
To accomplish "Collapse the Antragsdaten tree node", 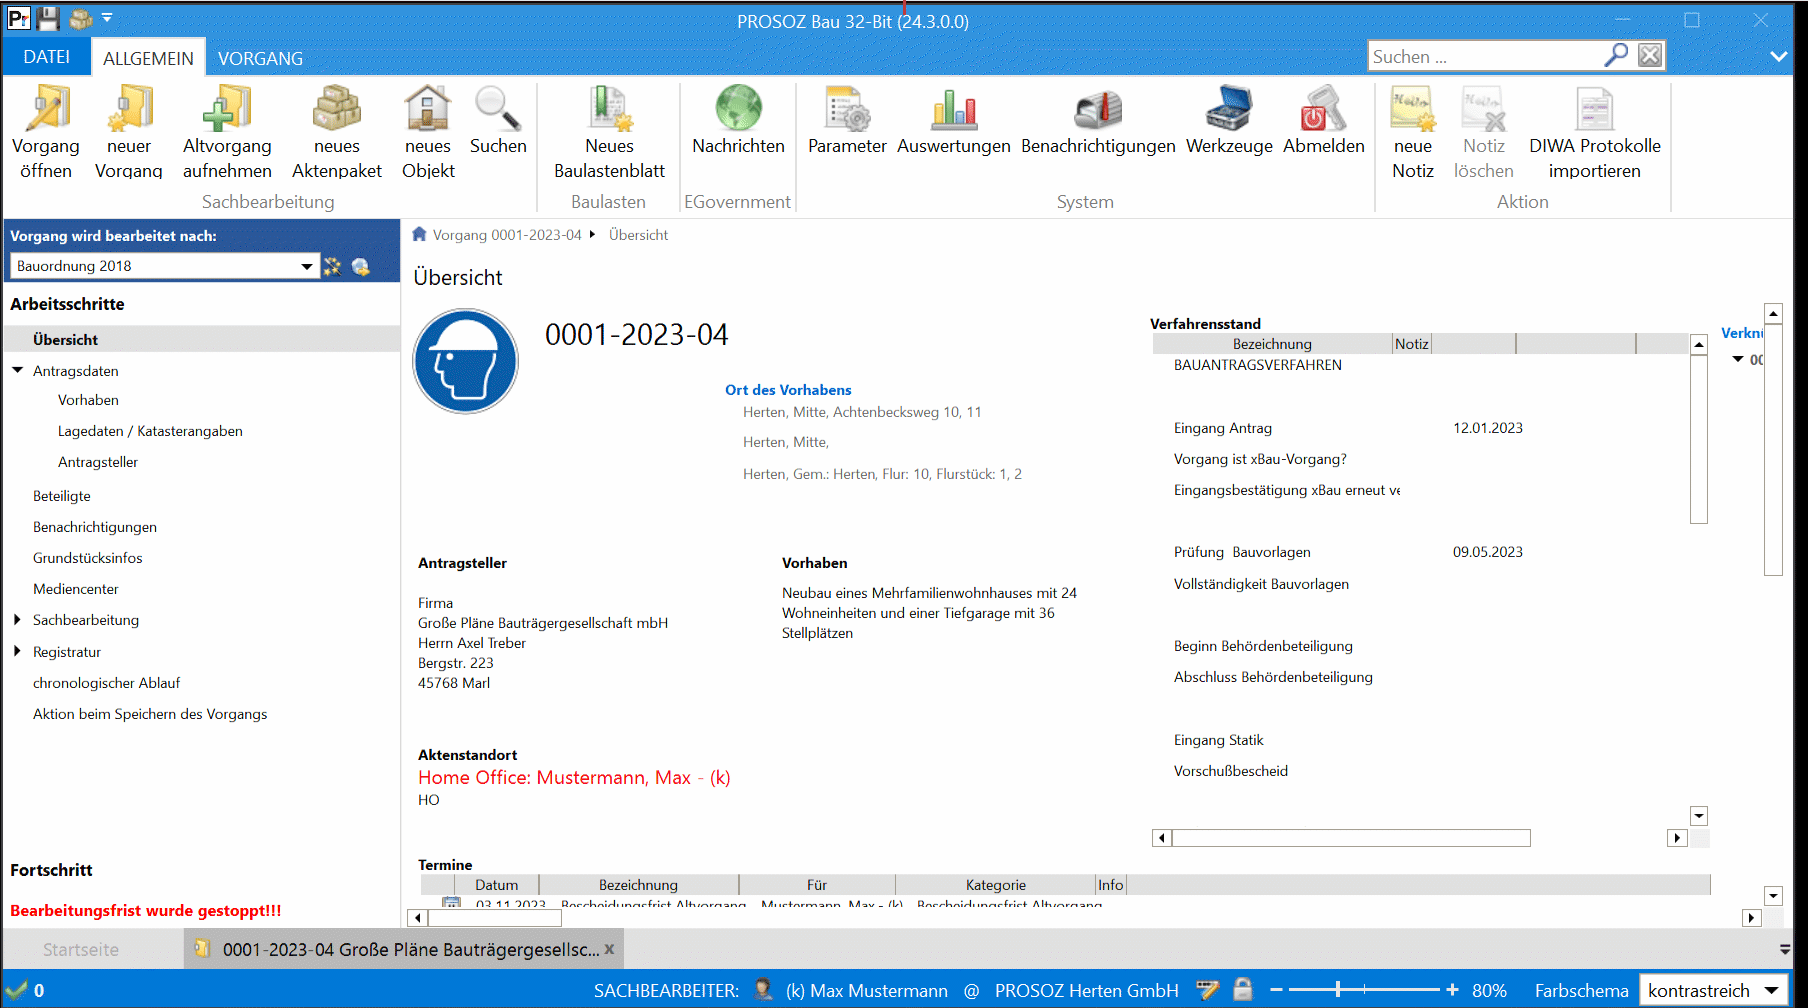I will 17,370.
